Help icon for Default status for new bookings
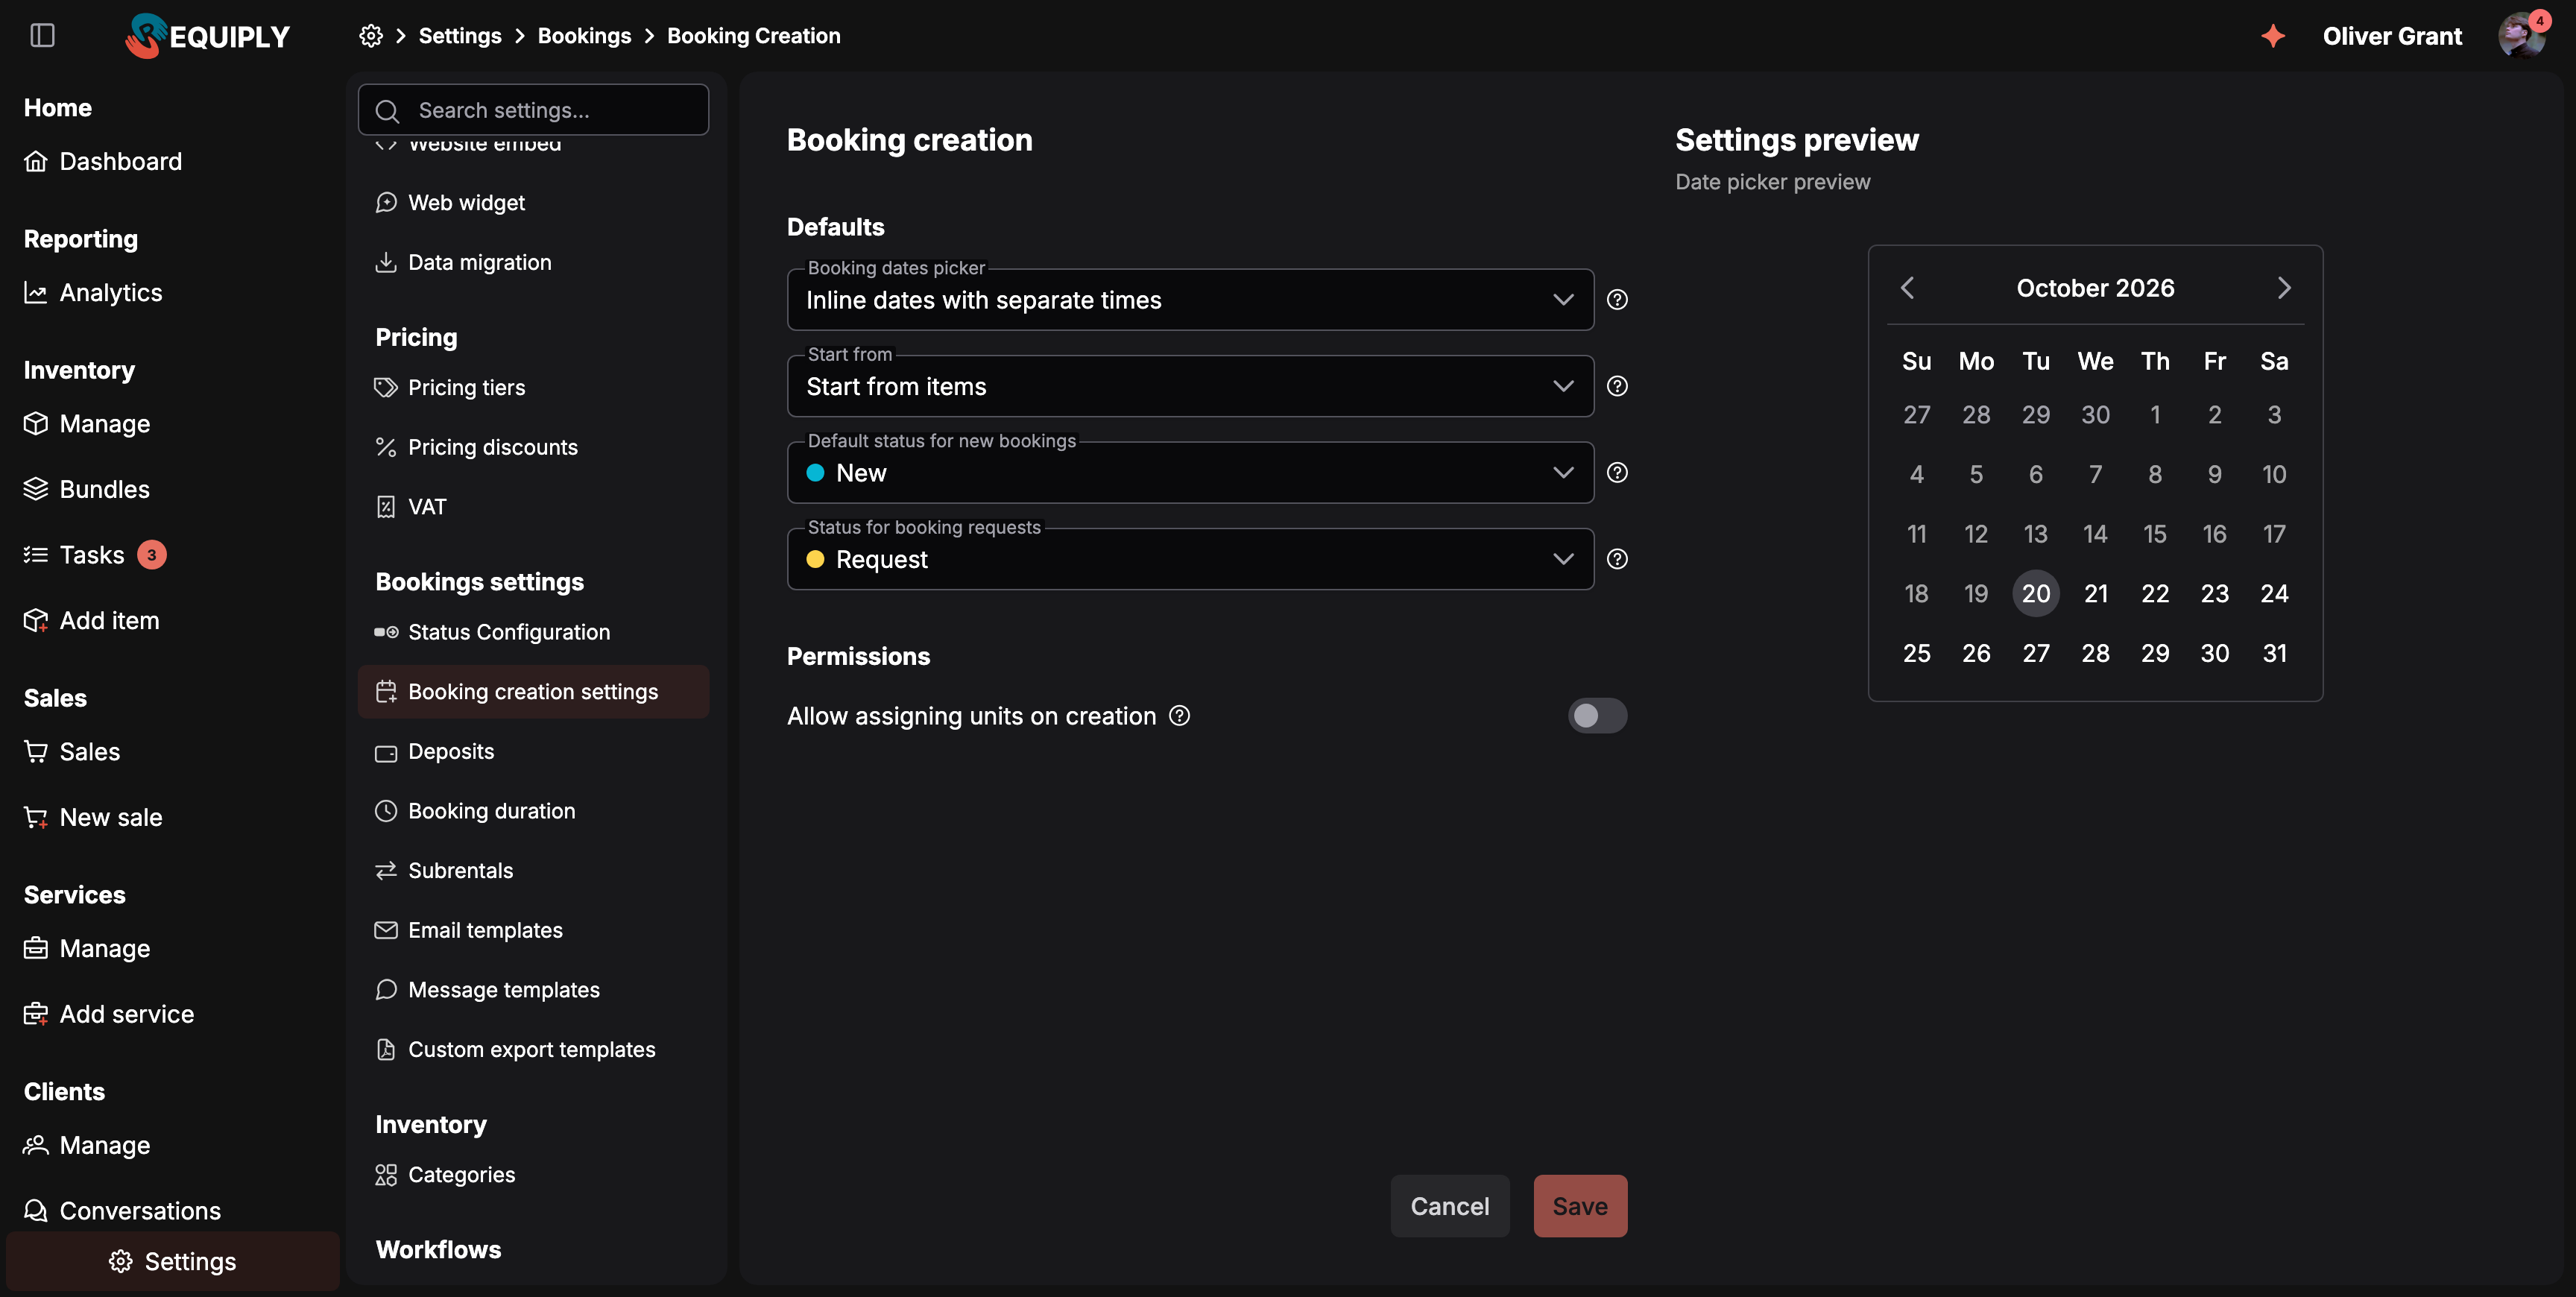This screenshot has width=2576, height=1297. pyautogui.click(x=1617, y=473)
